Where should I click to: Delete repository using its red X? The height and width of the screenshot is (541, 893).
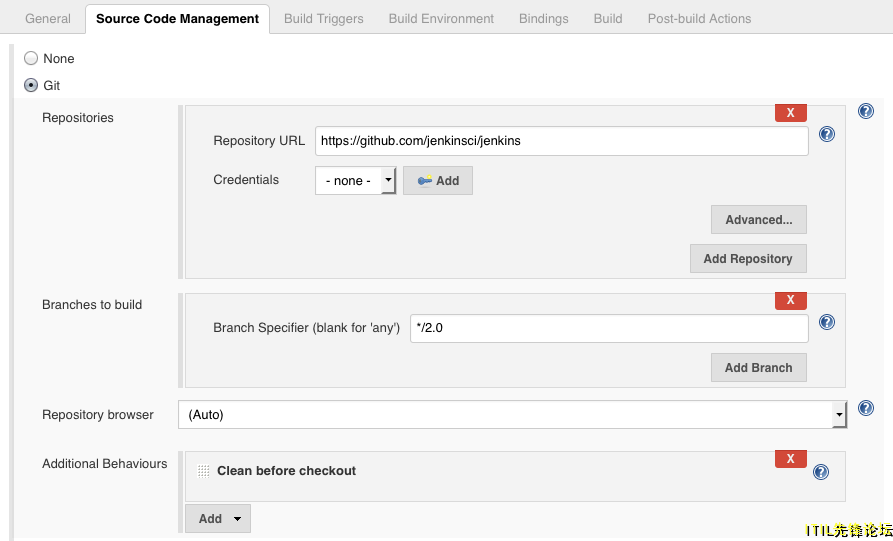pyautogui.click(x=790, y=113)
